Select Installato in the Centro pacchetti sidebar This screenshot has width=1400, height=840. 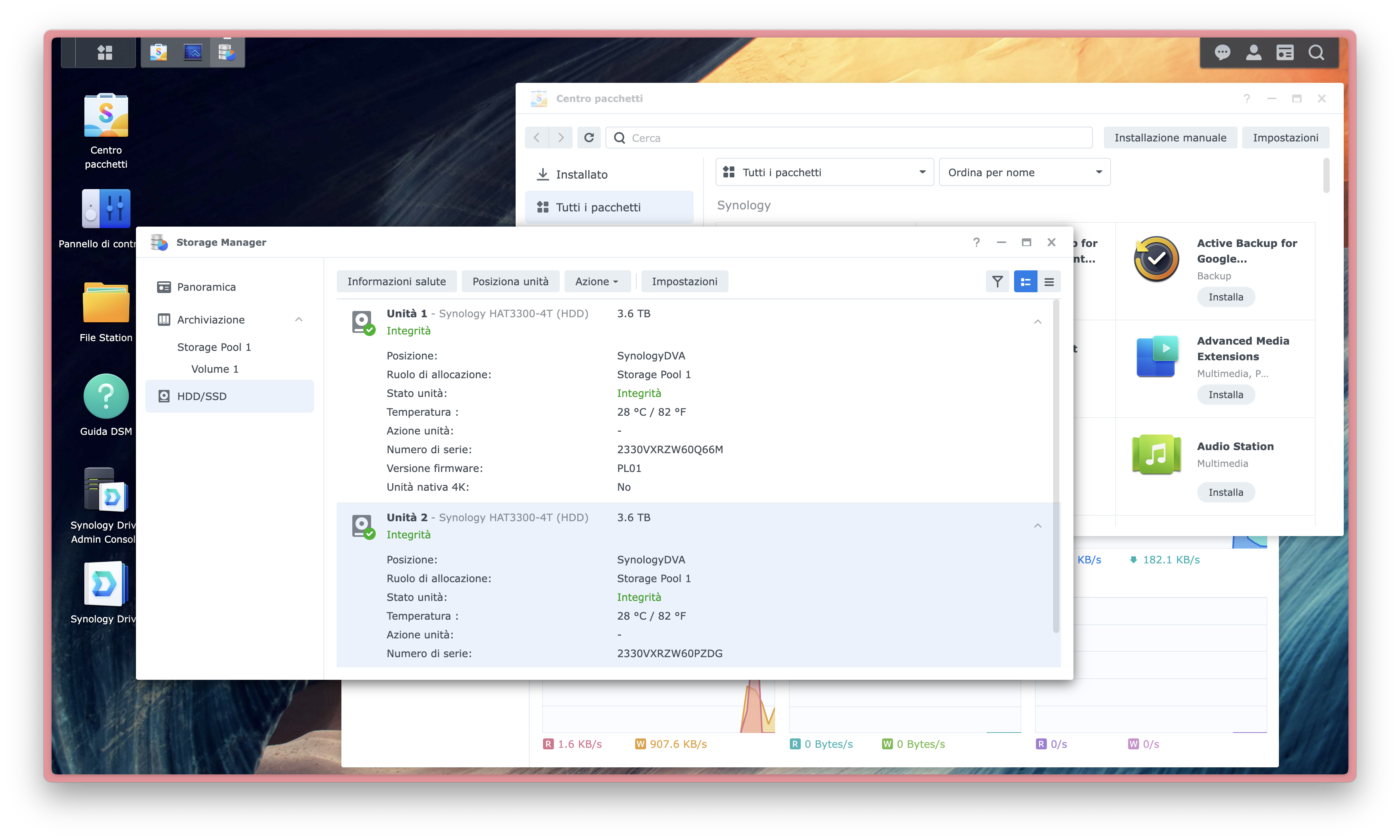click(581, 174)
